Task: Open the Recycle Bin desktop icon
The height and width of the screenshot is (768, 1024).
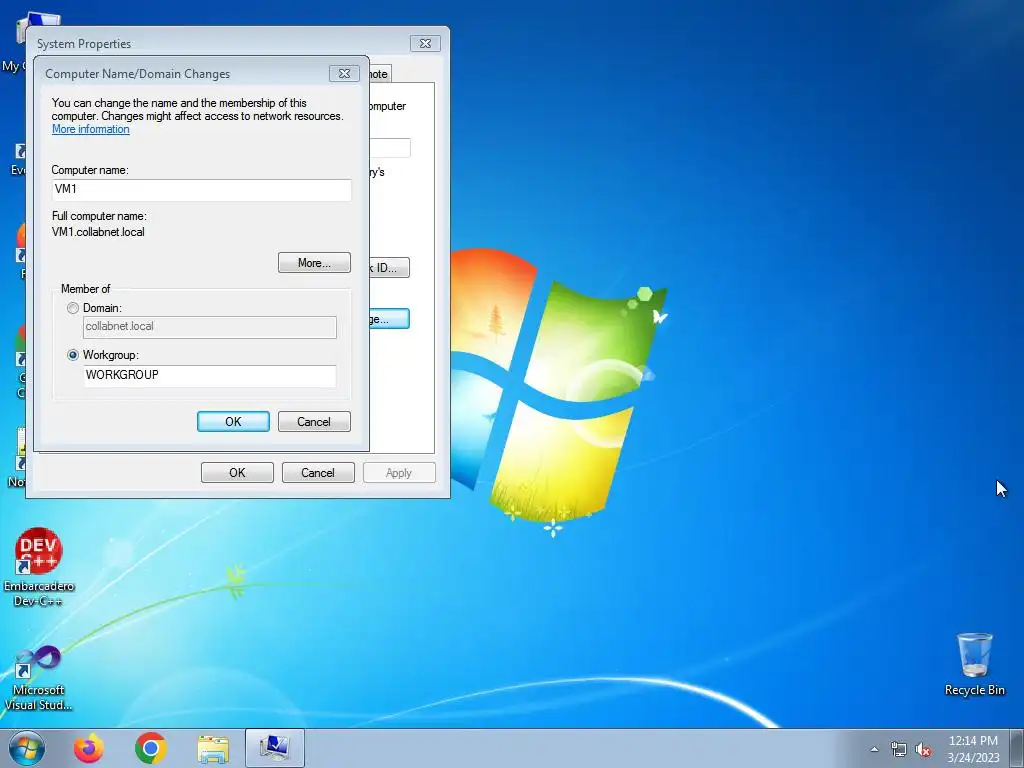Action: click(974, 664)
